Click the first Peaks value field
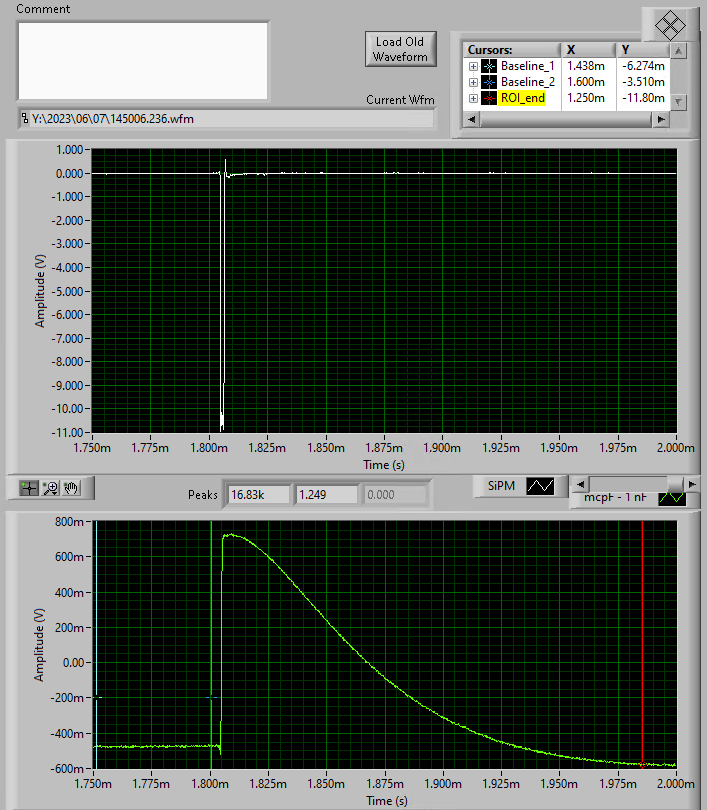This screenshot has height=810, width=707. (258, 495)
